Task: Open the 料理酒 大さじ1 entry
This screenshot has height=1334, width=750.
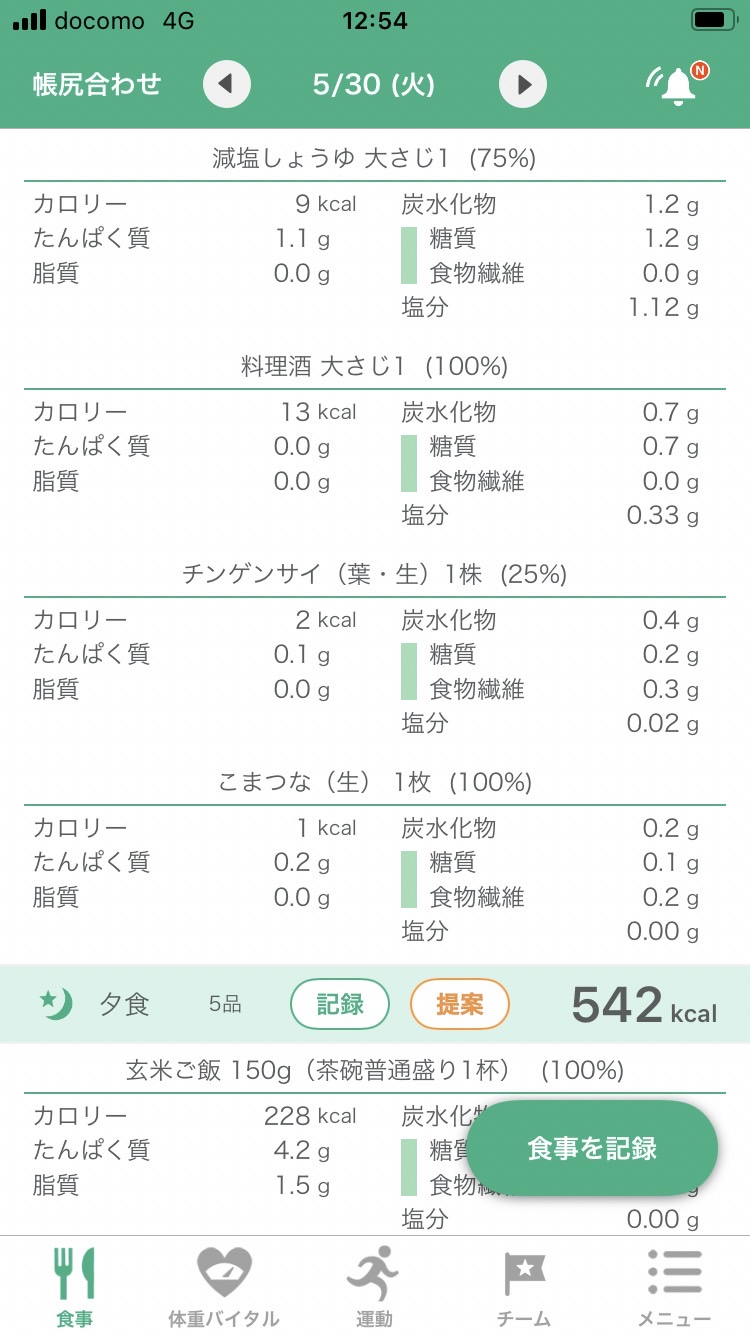Action: 374,366
